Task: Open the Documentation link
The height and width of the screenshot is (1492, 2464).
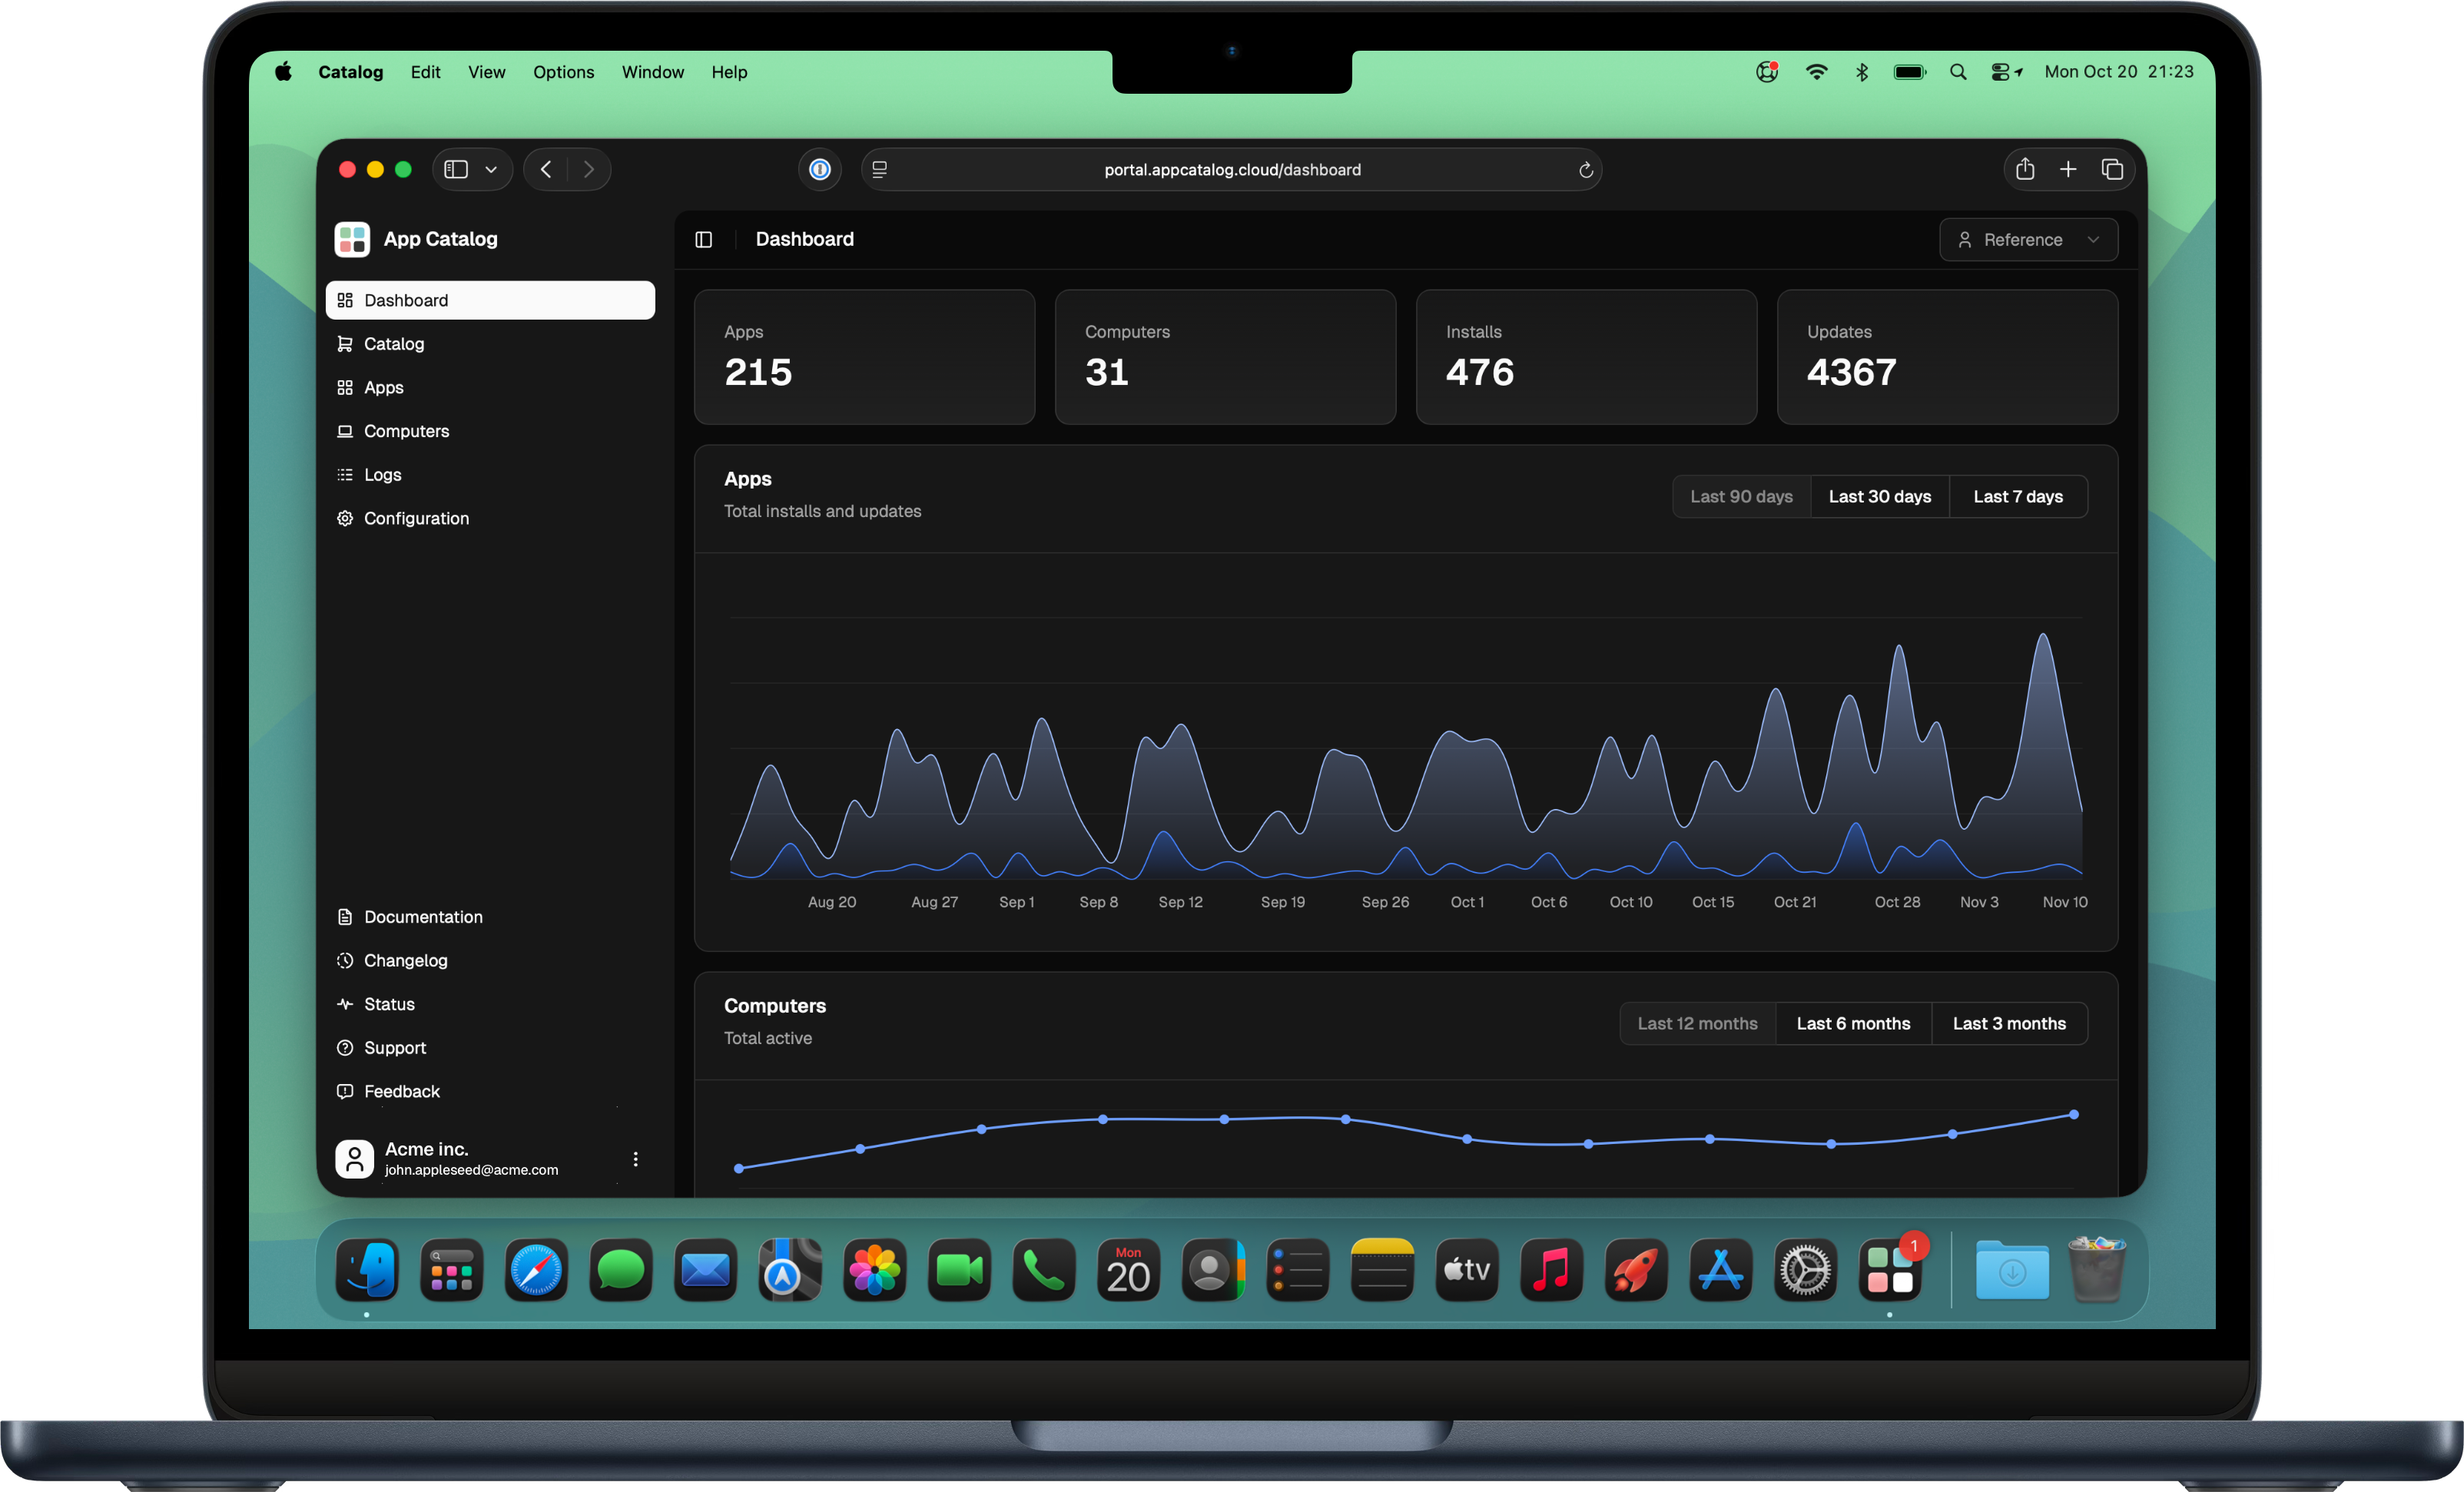Action: (423, 916)
